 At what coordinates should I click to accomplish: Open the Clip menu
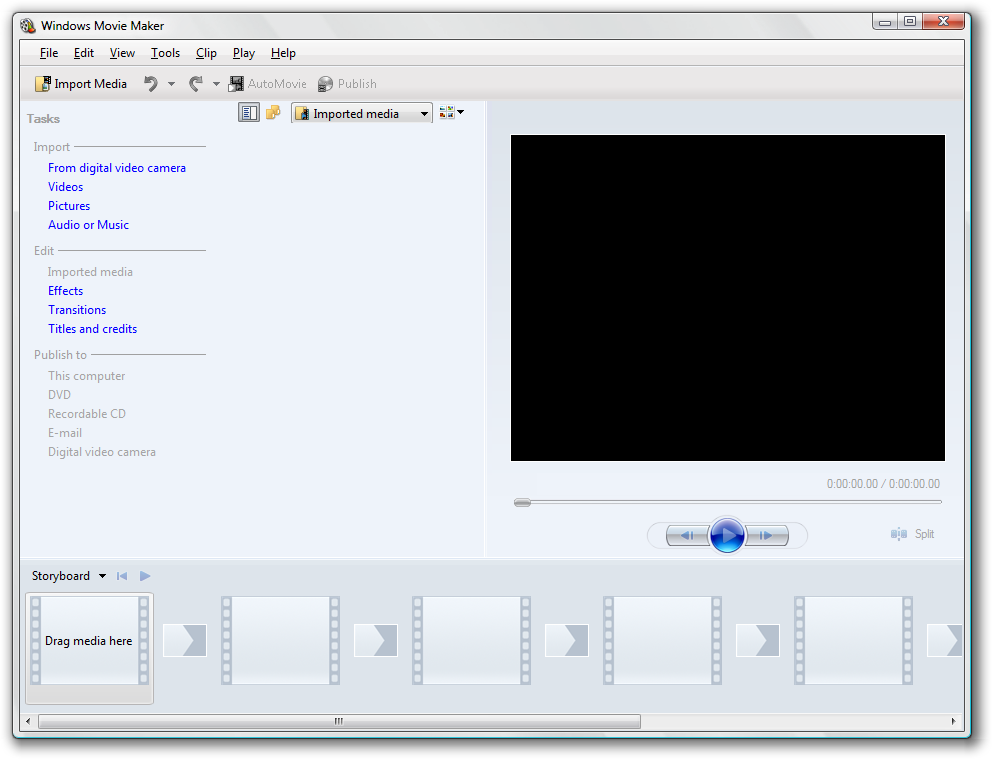[x=206, y=53]
